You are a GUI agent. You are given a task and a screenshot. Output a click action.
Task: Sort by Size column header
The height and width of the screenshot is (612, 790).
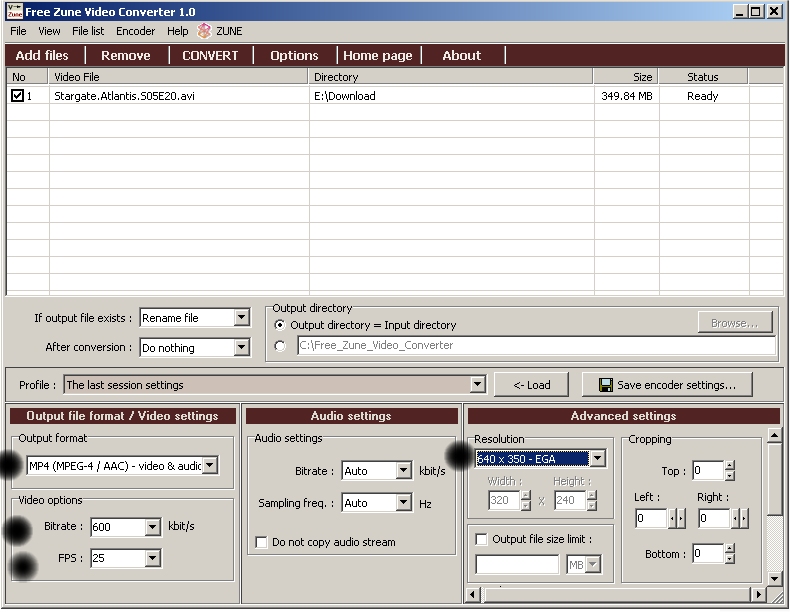click(626, 77)
